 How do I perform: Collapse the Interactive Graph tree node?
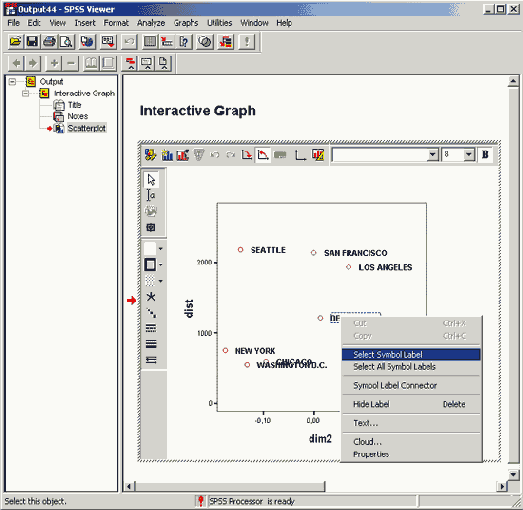pos(25,93)
